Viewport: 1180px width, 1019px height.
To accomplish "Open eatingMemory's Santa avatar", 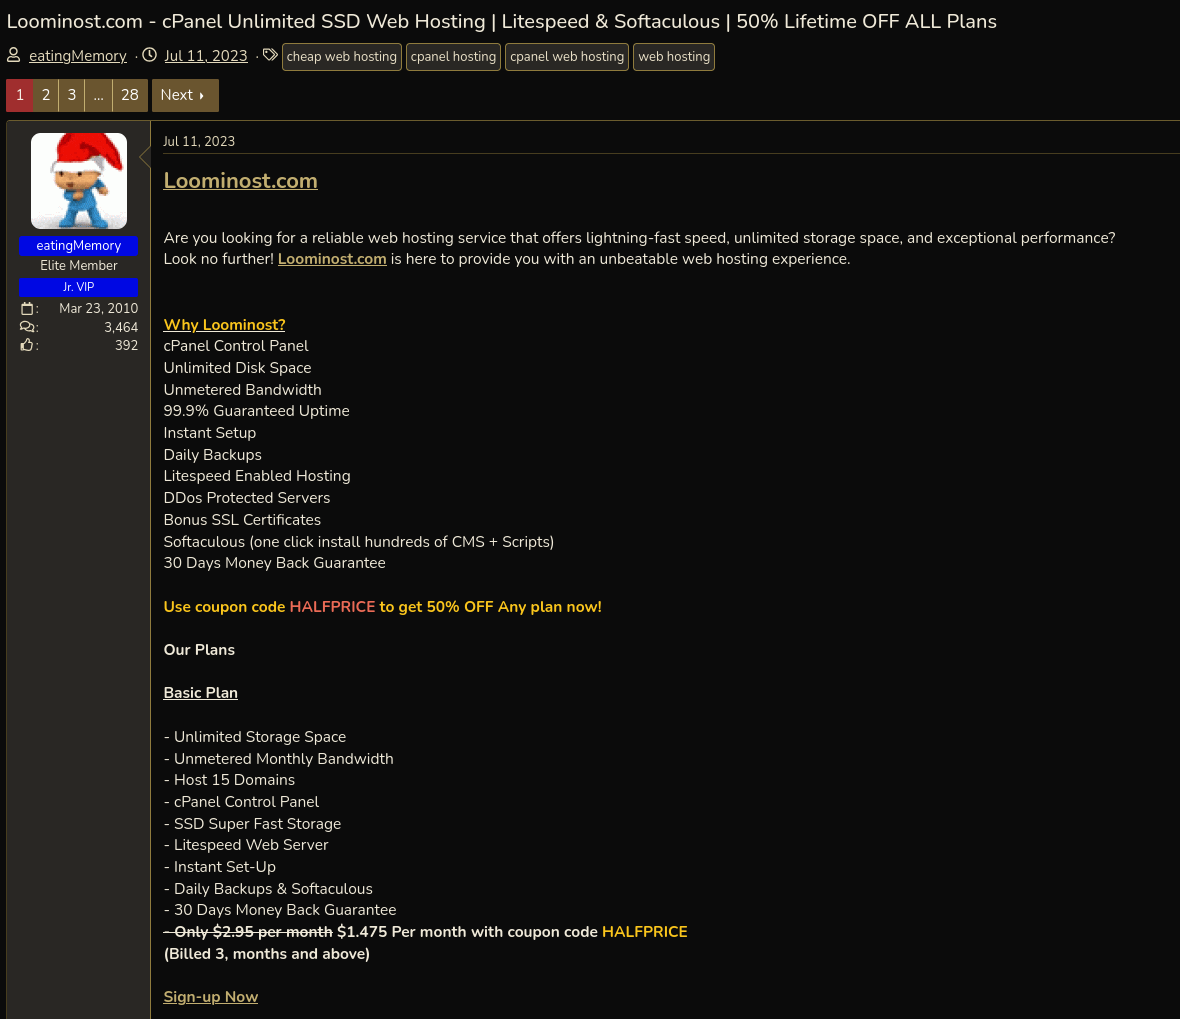I will tap(79, 181).
